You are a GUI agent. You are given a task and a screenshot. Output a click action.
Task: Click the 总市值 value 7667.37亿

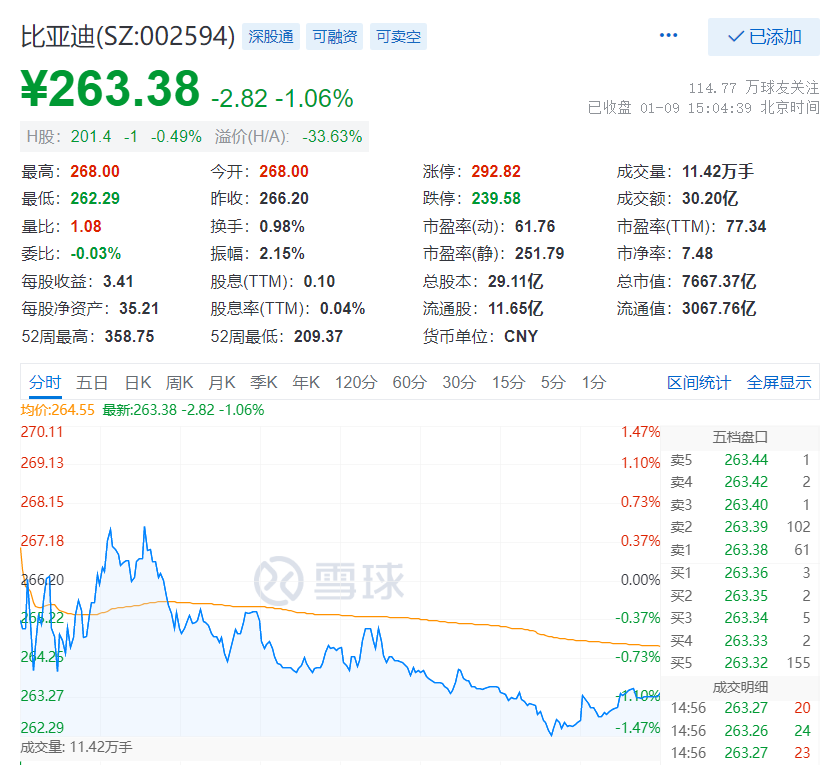pos(719,281)
